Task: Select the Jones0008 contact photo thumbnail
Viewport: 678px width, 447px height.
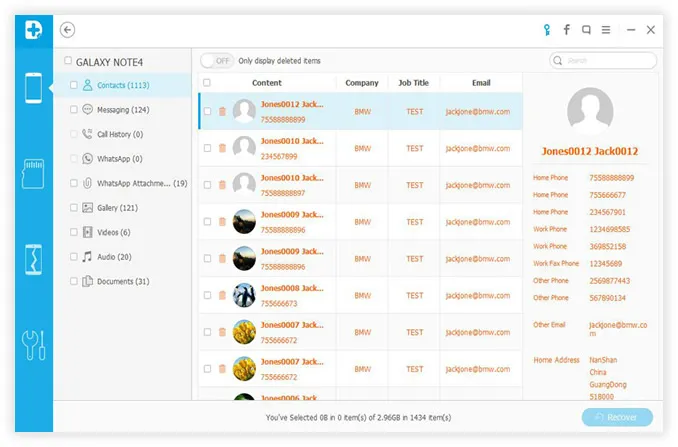Action: pos(245,295)
